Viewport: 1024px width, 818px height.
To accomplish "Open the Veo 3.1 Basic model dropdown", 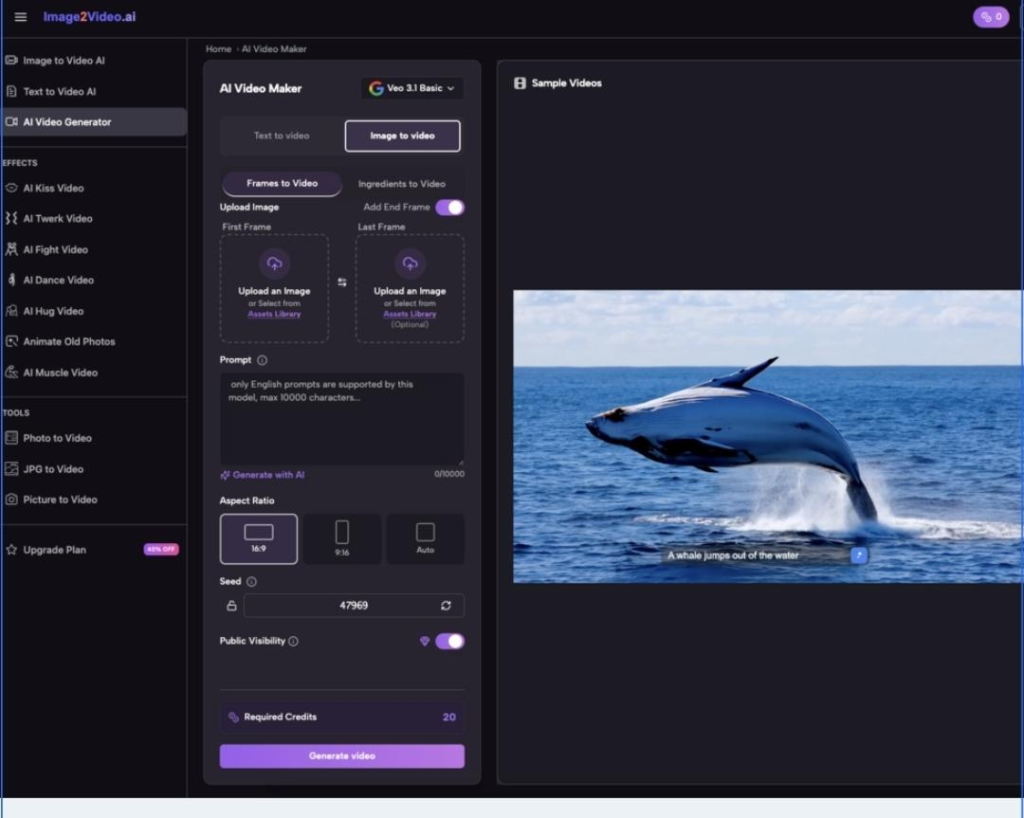I will (x=412, y=88).
